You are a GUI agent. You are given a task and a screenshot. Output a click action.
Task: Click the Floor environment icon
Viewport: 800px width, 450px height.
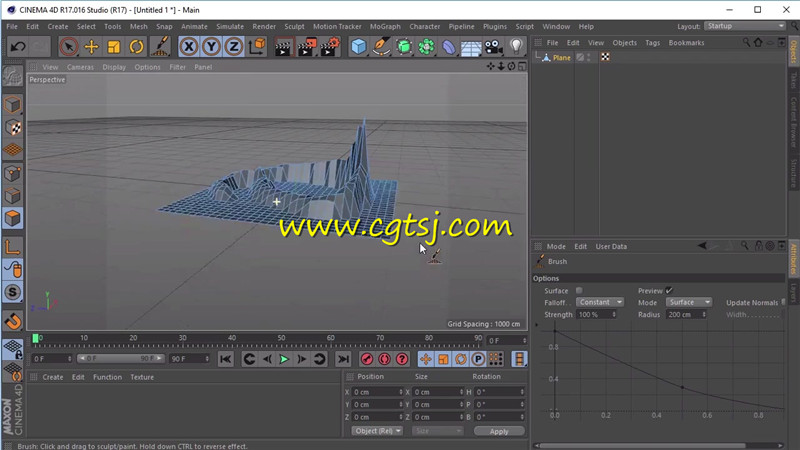(x=471, y=47)
